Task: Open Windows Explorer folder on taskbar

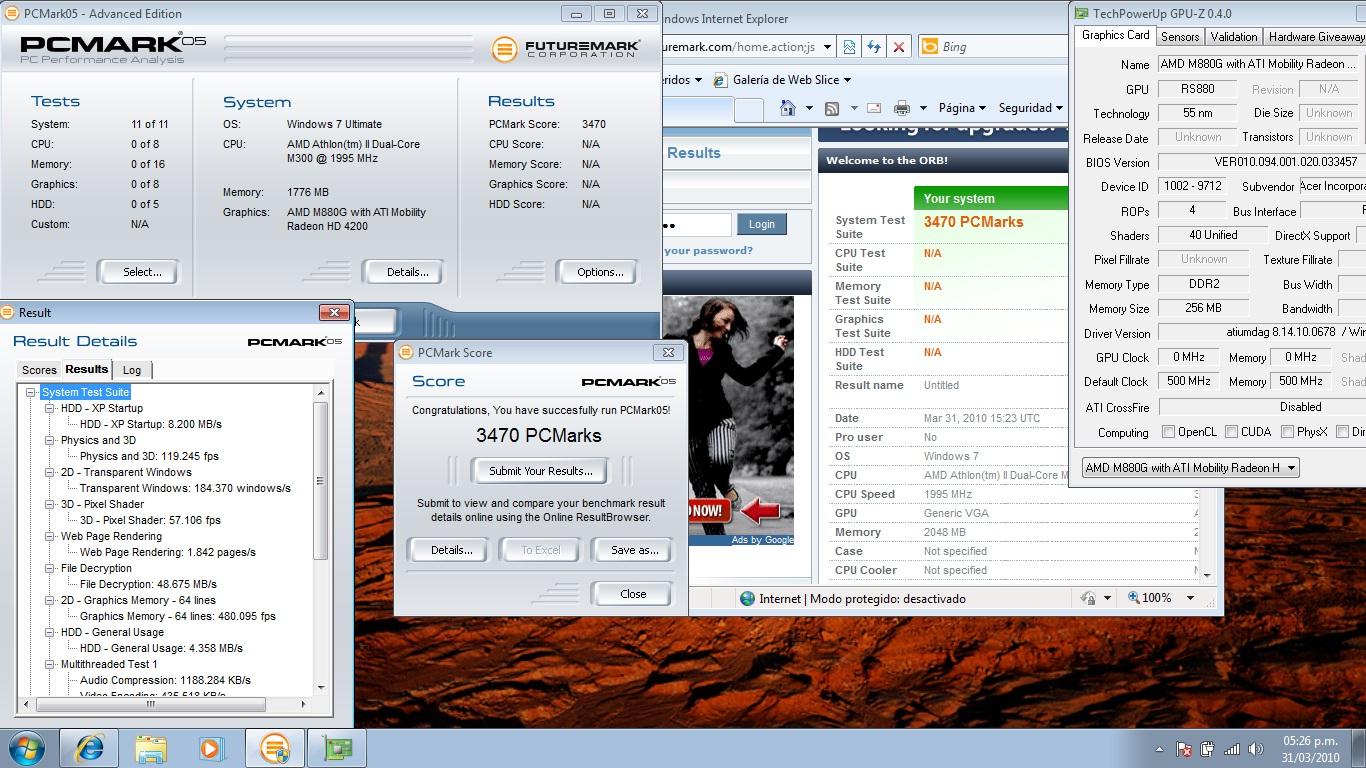Action: pyautogui.click(x=151, y=748)
